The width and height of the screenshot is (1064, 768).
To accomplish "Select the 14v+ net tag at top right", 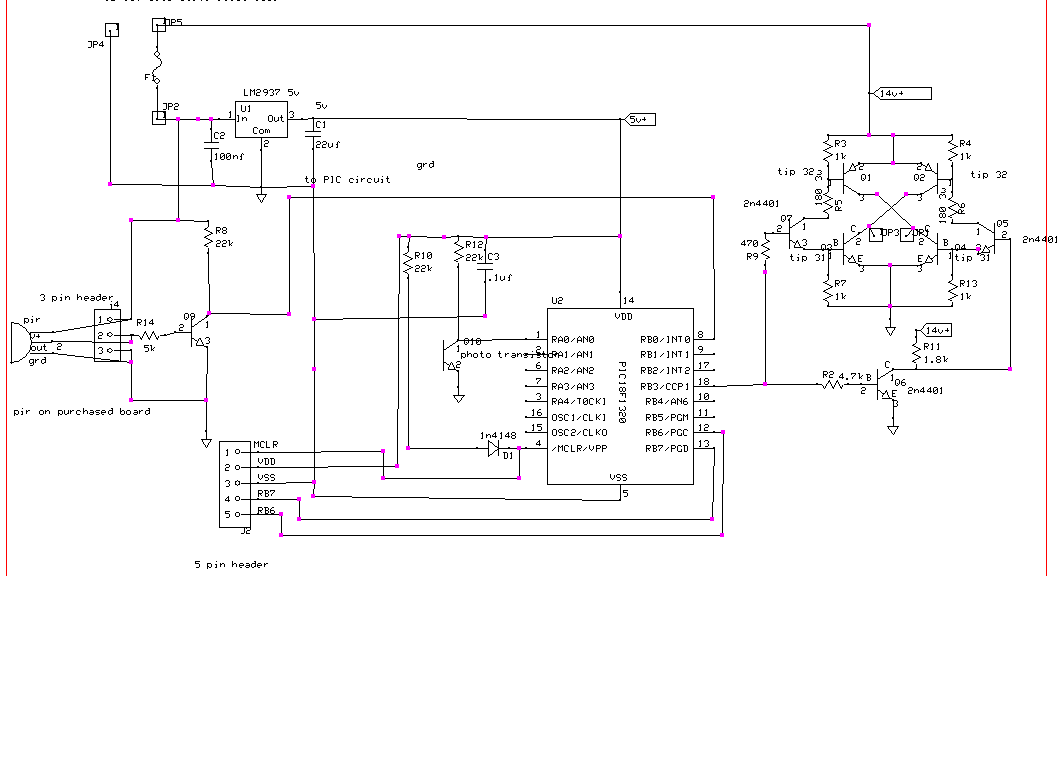I will (x=902, y=93).
